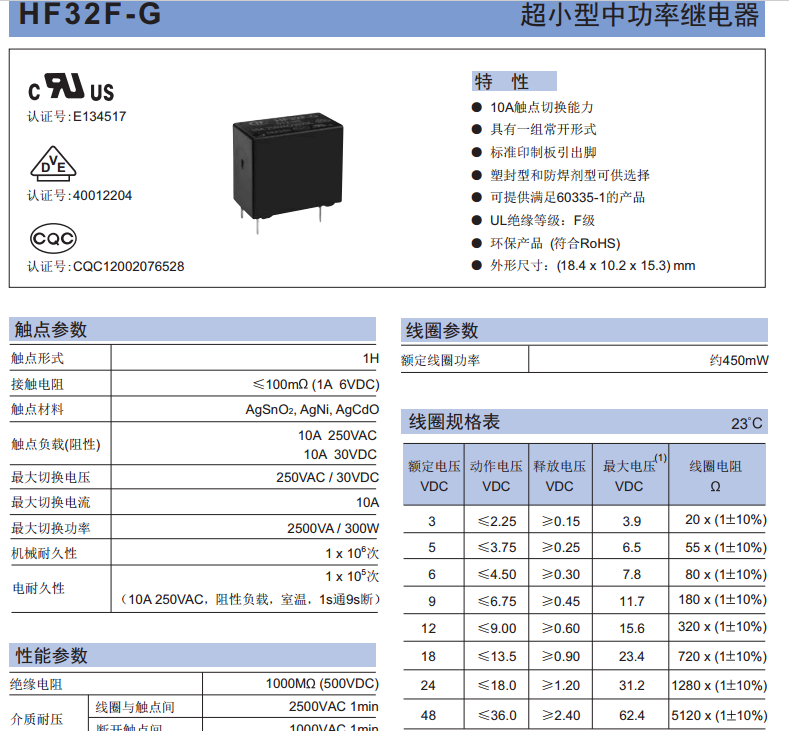Select the 62.4 max voltage cell
789x731 pixels.
632,715
